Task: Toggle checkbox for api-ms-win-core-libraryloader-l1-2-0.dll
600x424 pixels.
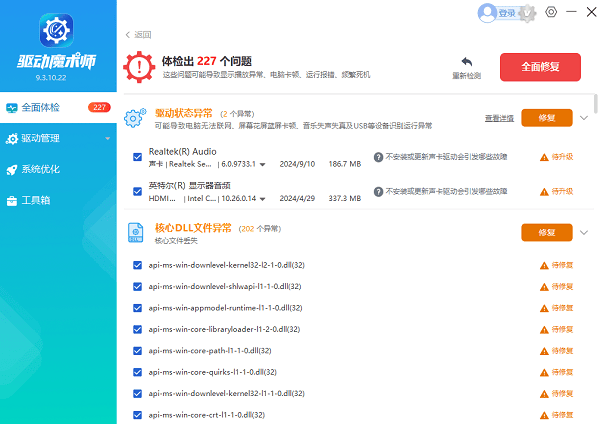Action: pyautogui.click(x=137, y=329)
